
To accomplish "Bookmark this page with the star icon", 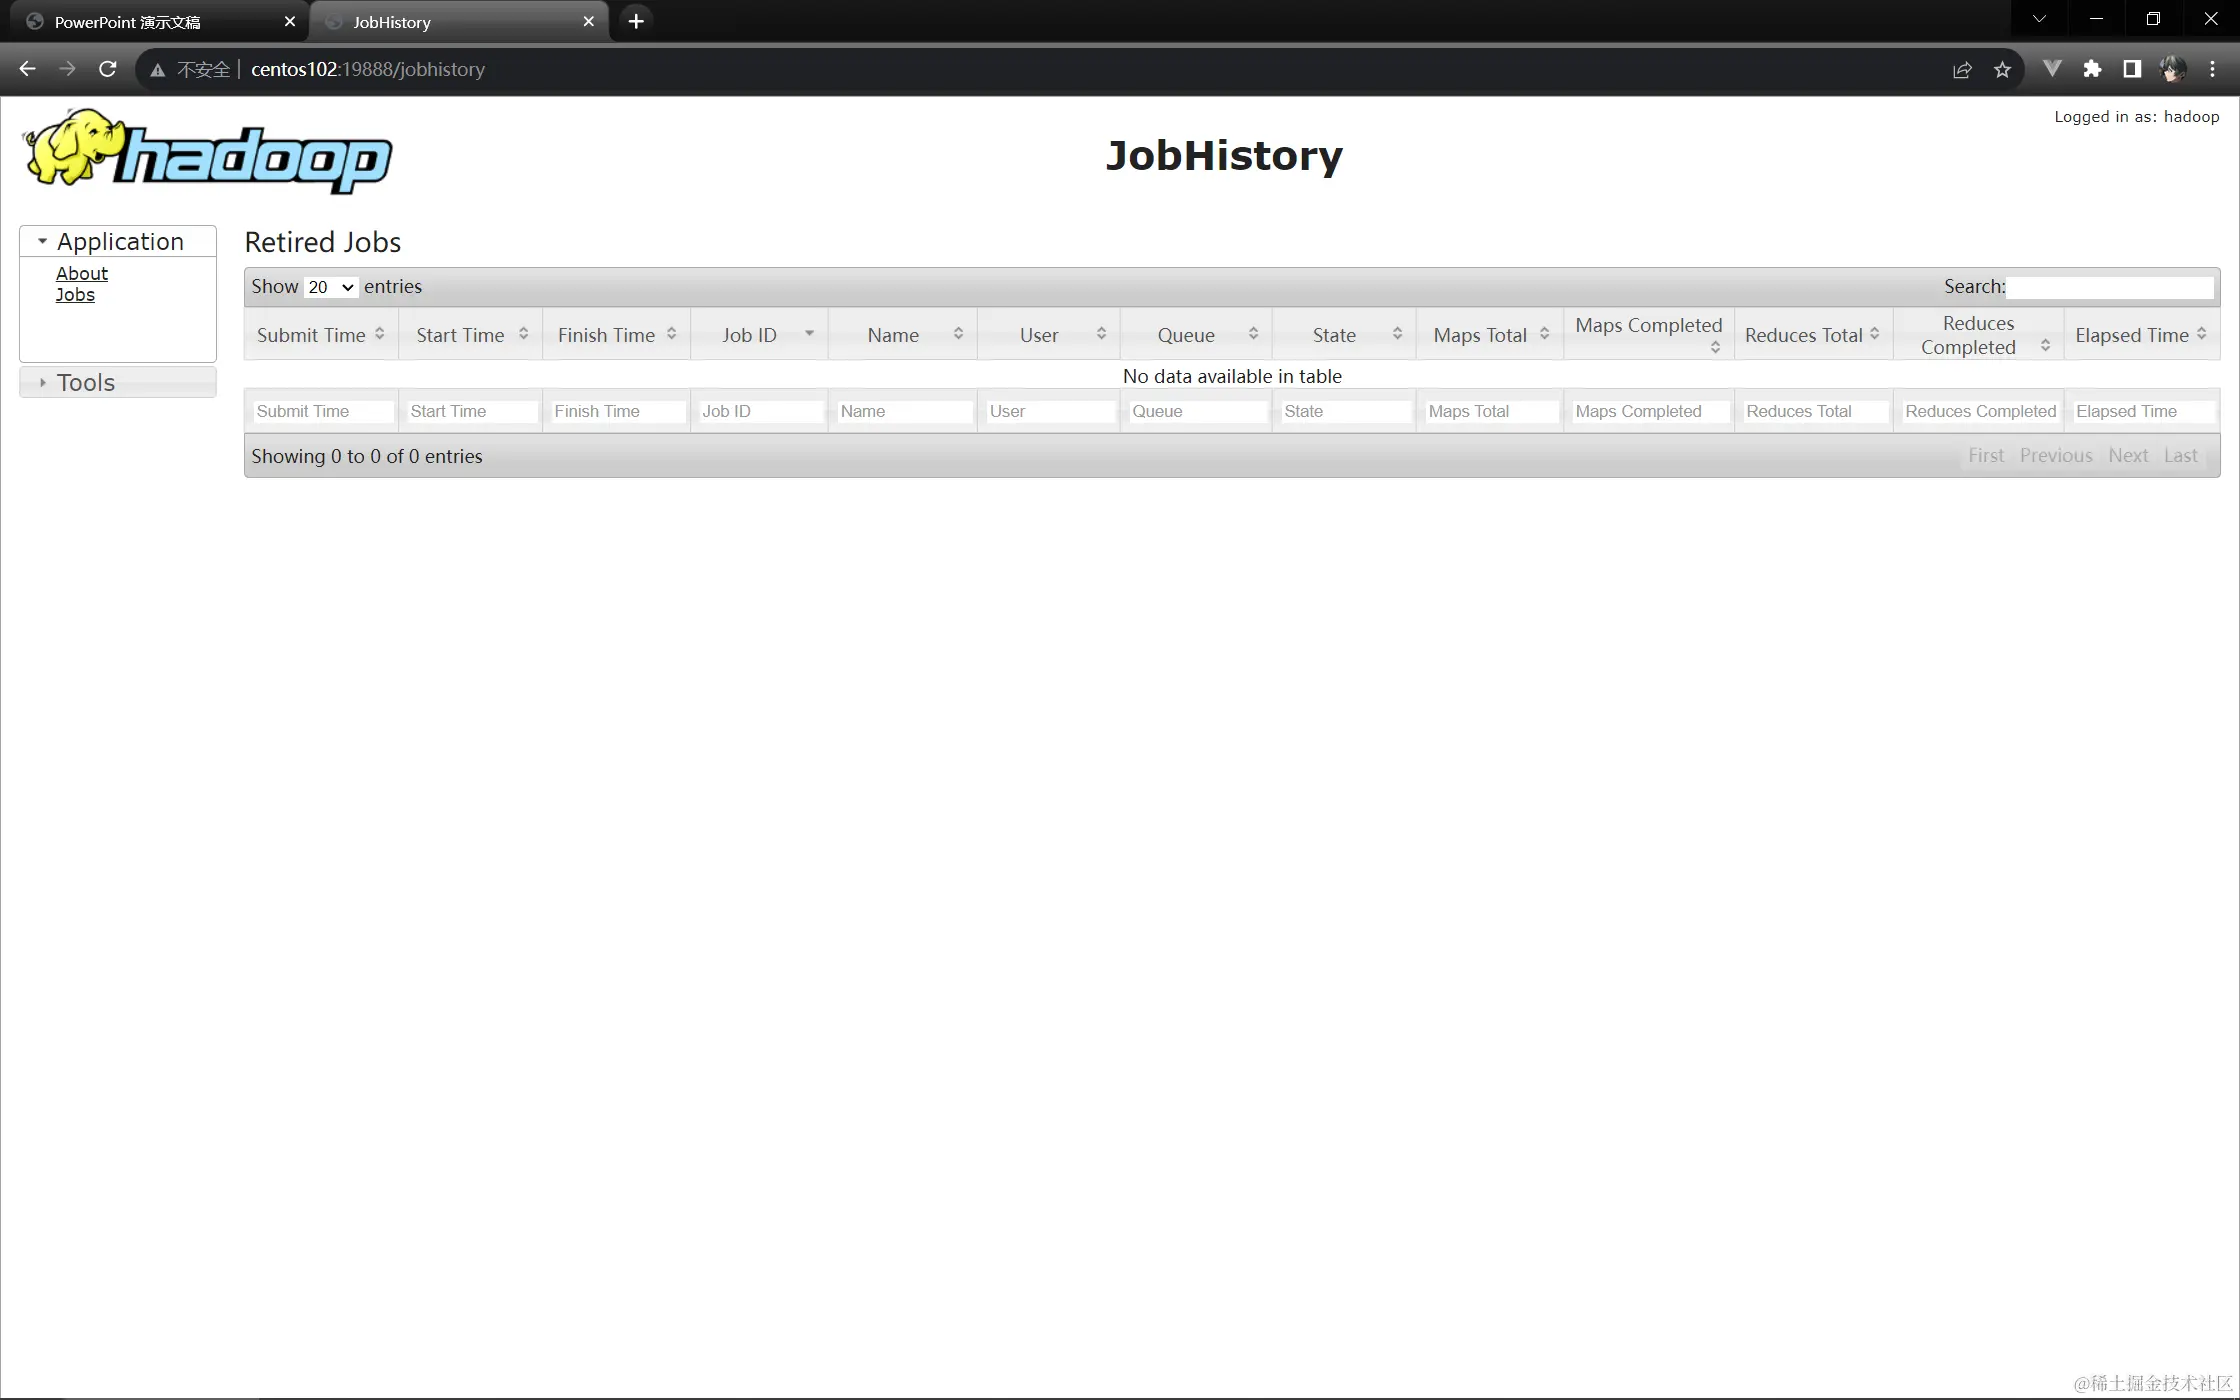I will (x=2002, y=69).
